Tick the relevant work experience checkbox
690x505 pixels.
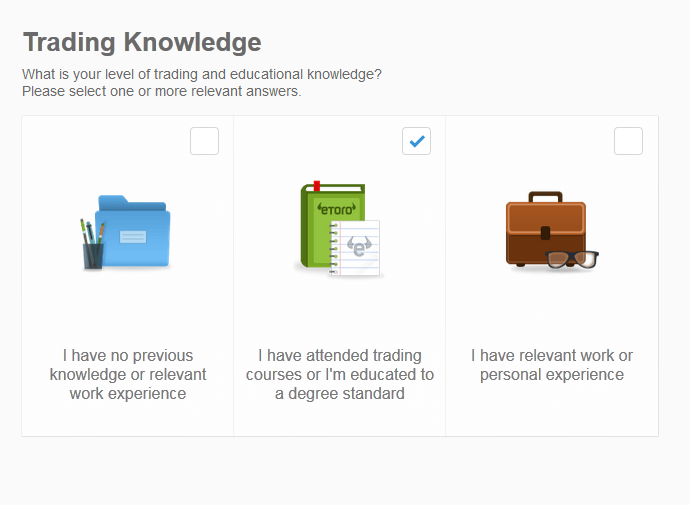(x=628, y=141)
